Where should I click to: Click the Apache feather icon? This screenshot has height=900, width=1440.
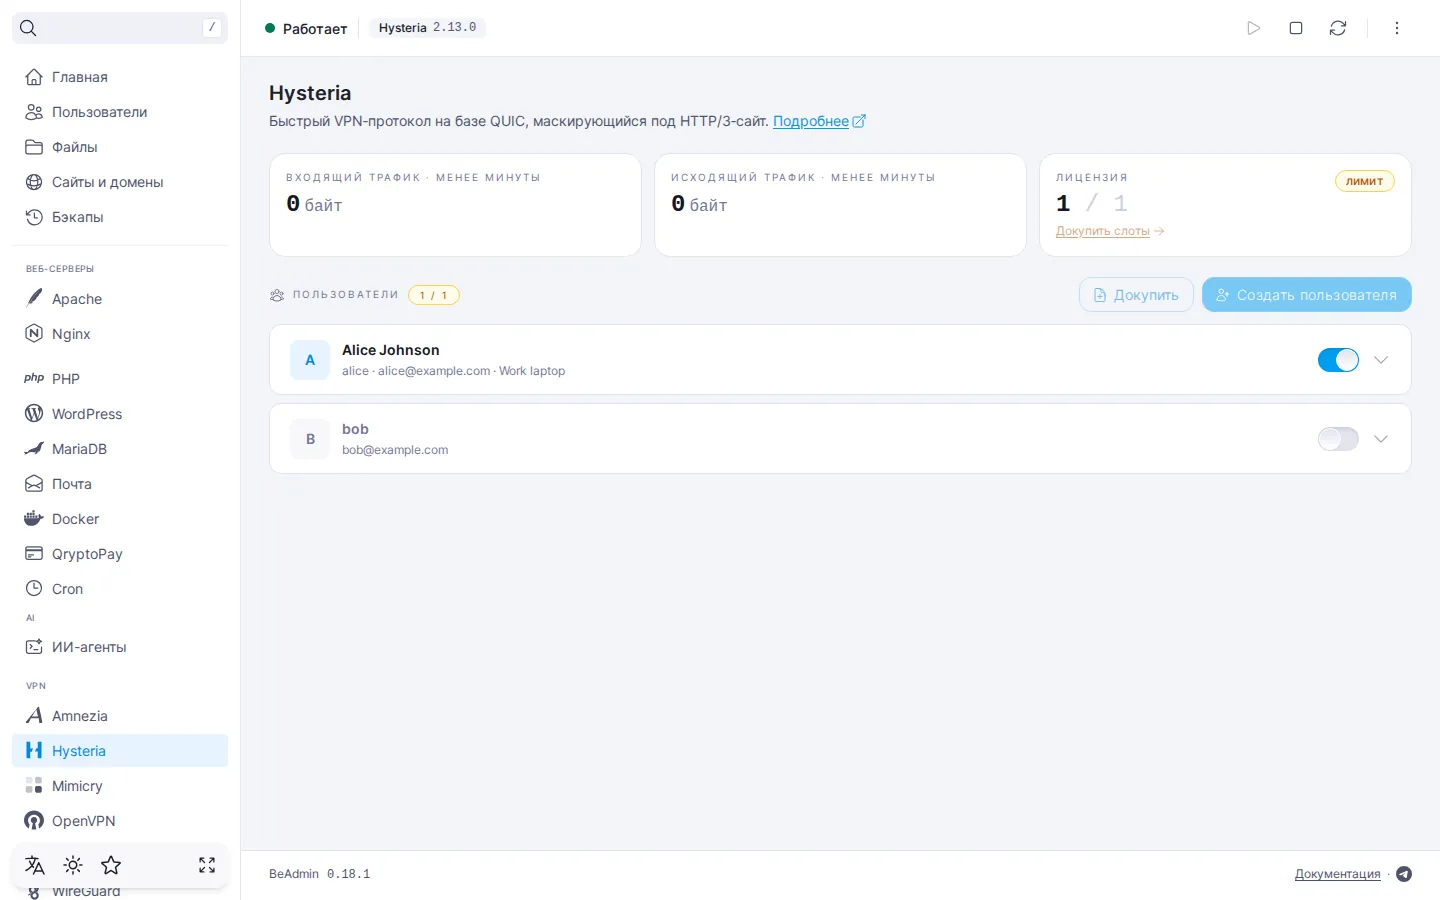point(34,298)
